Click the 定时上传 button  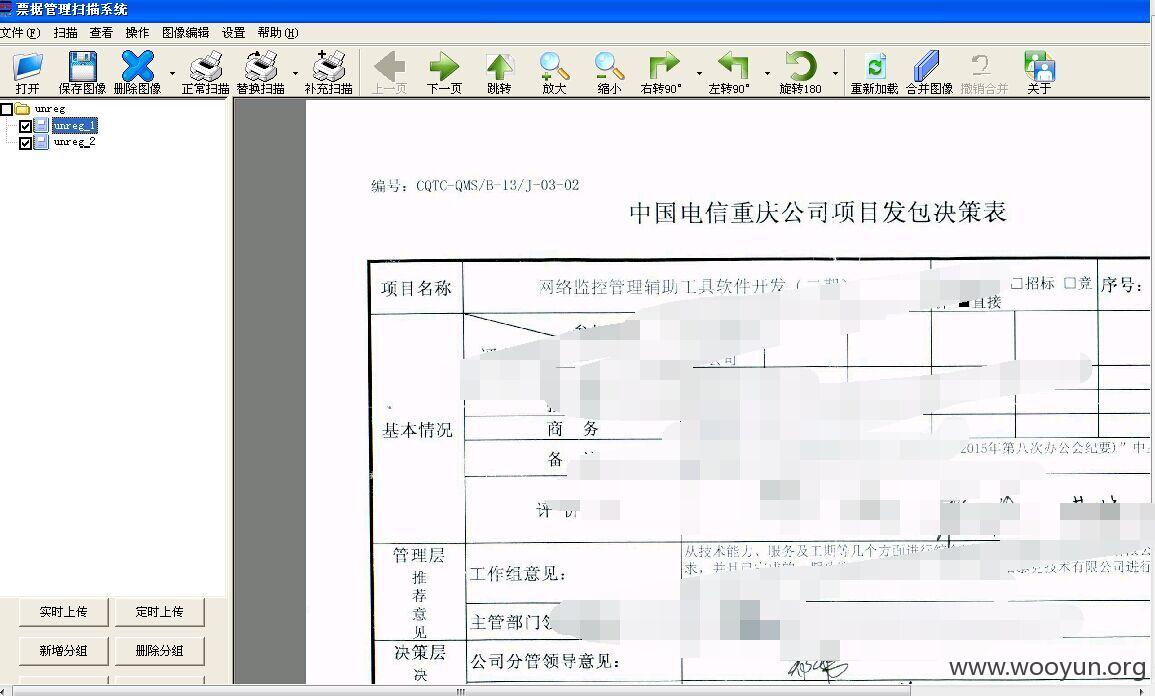[x=159, y=612]
